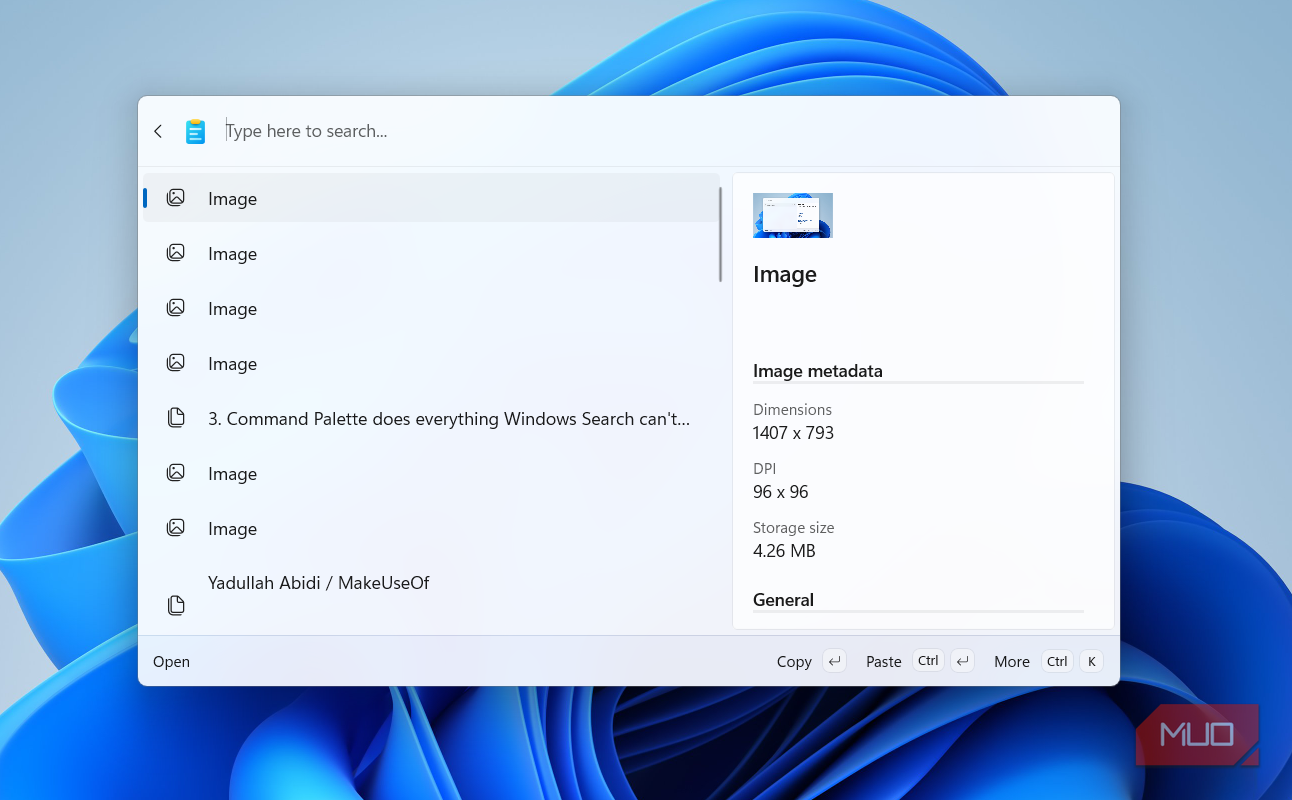
Task: Click the dimensions value '1407 x 793'
Action: click(793, 433)
